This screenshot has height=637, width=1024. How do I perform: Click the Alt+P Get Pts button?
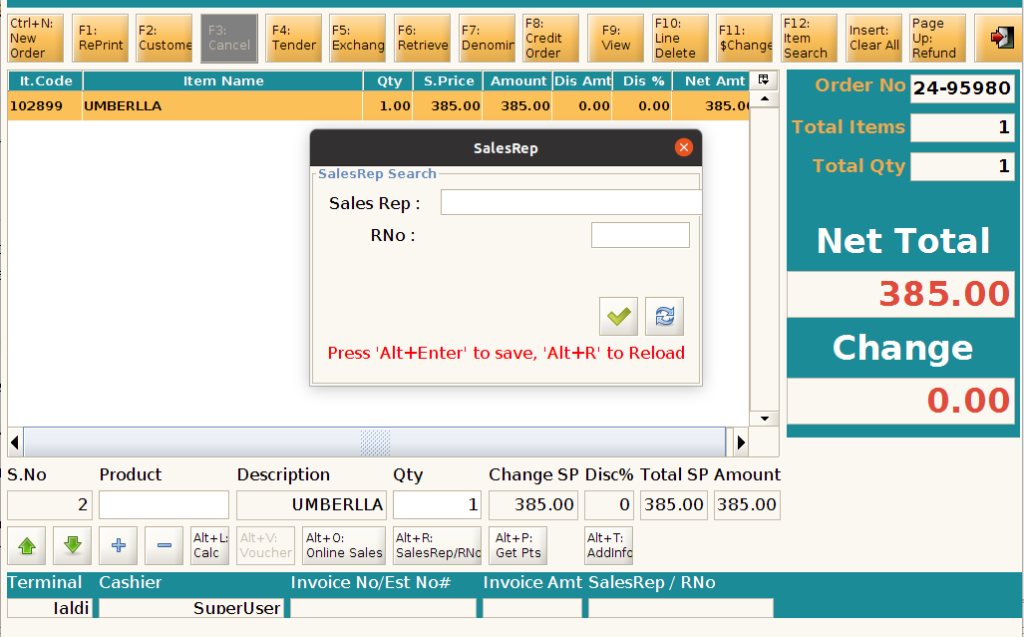518,546
